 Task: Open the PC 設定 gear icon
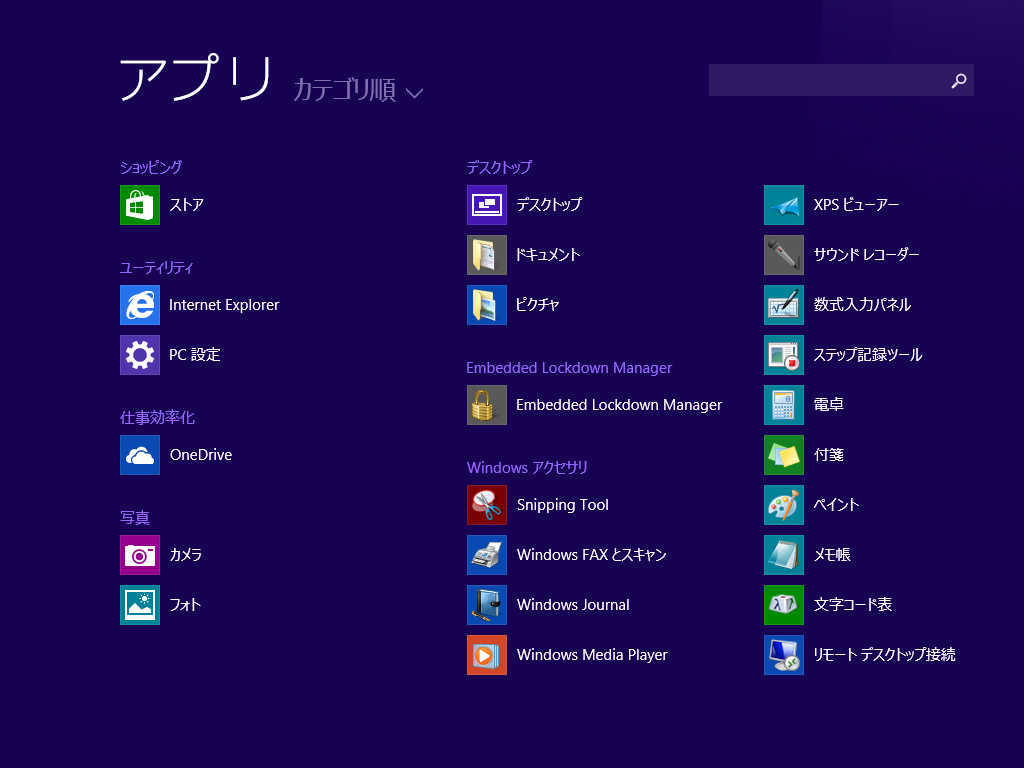140,355
